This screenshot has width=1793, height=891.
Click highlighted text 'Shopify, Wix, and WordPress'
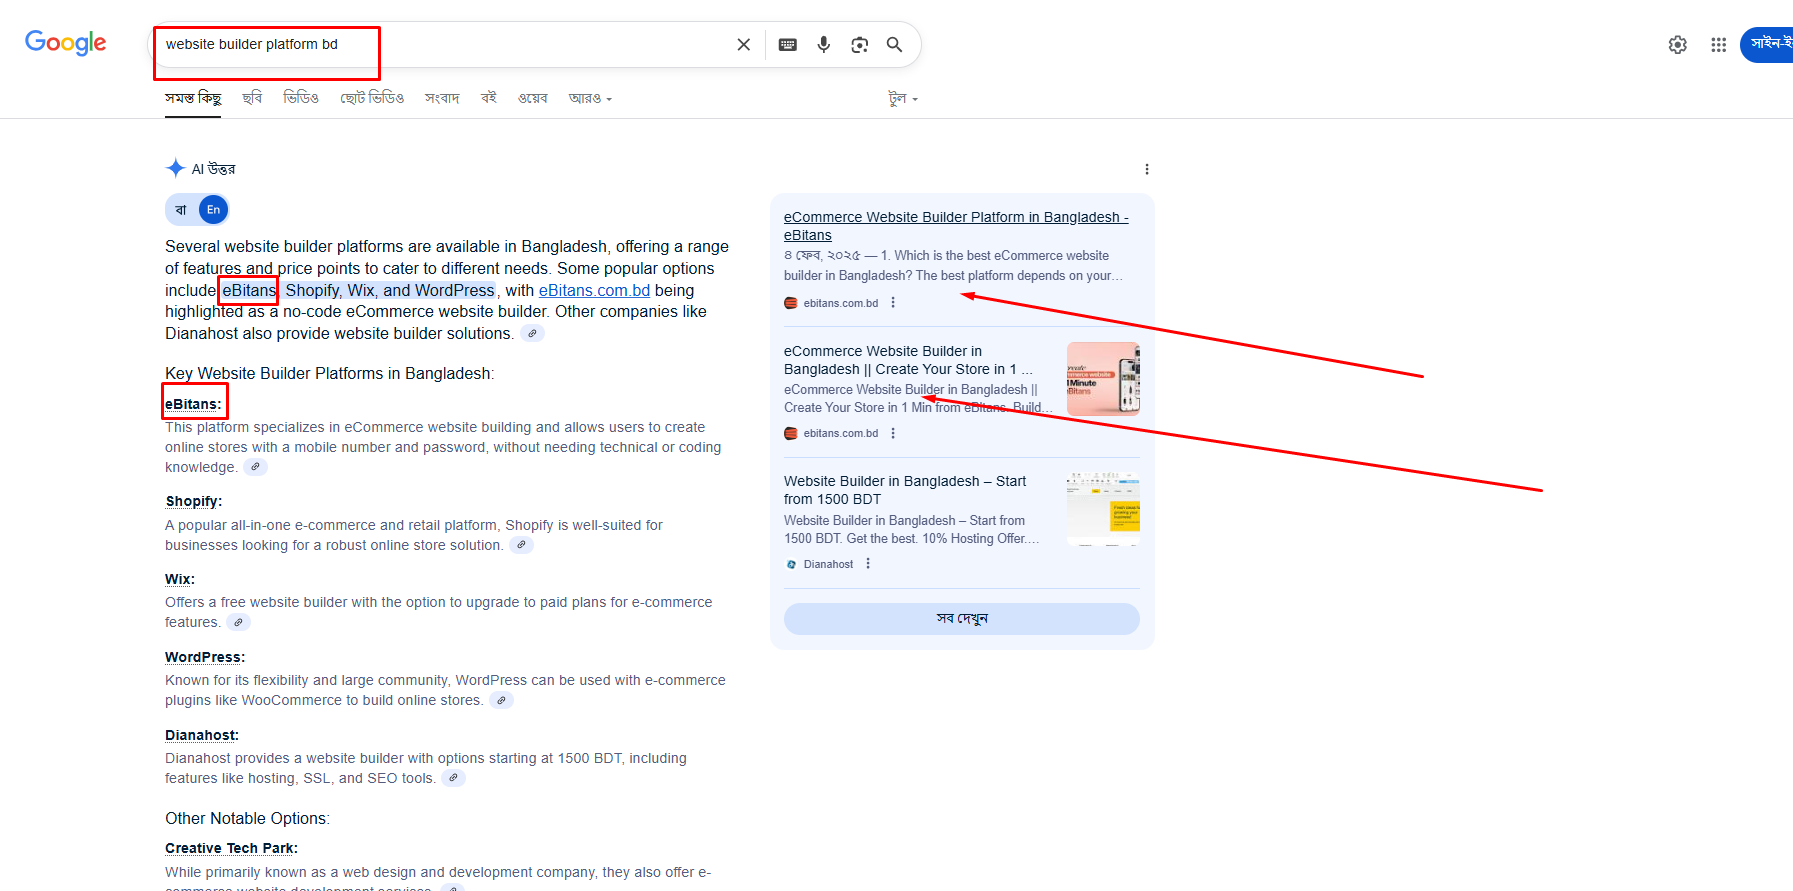390,290
